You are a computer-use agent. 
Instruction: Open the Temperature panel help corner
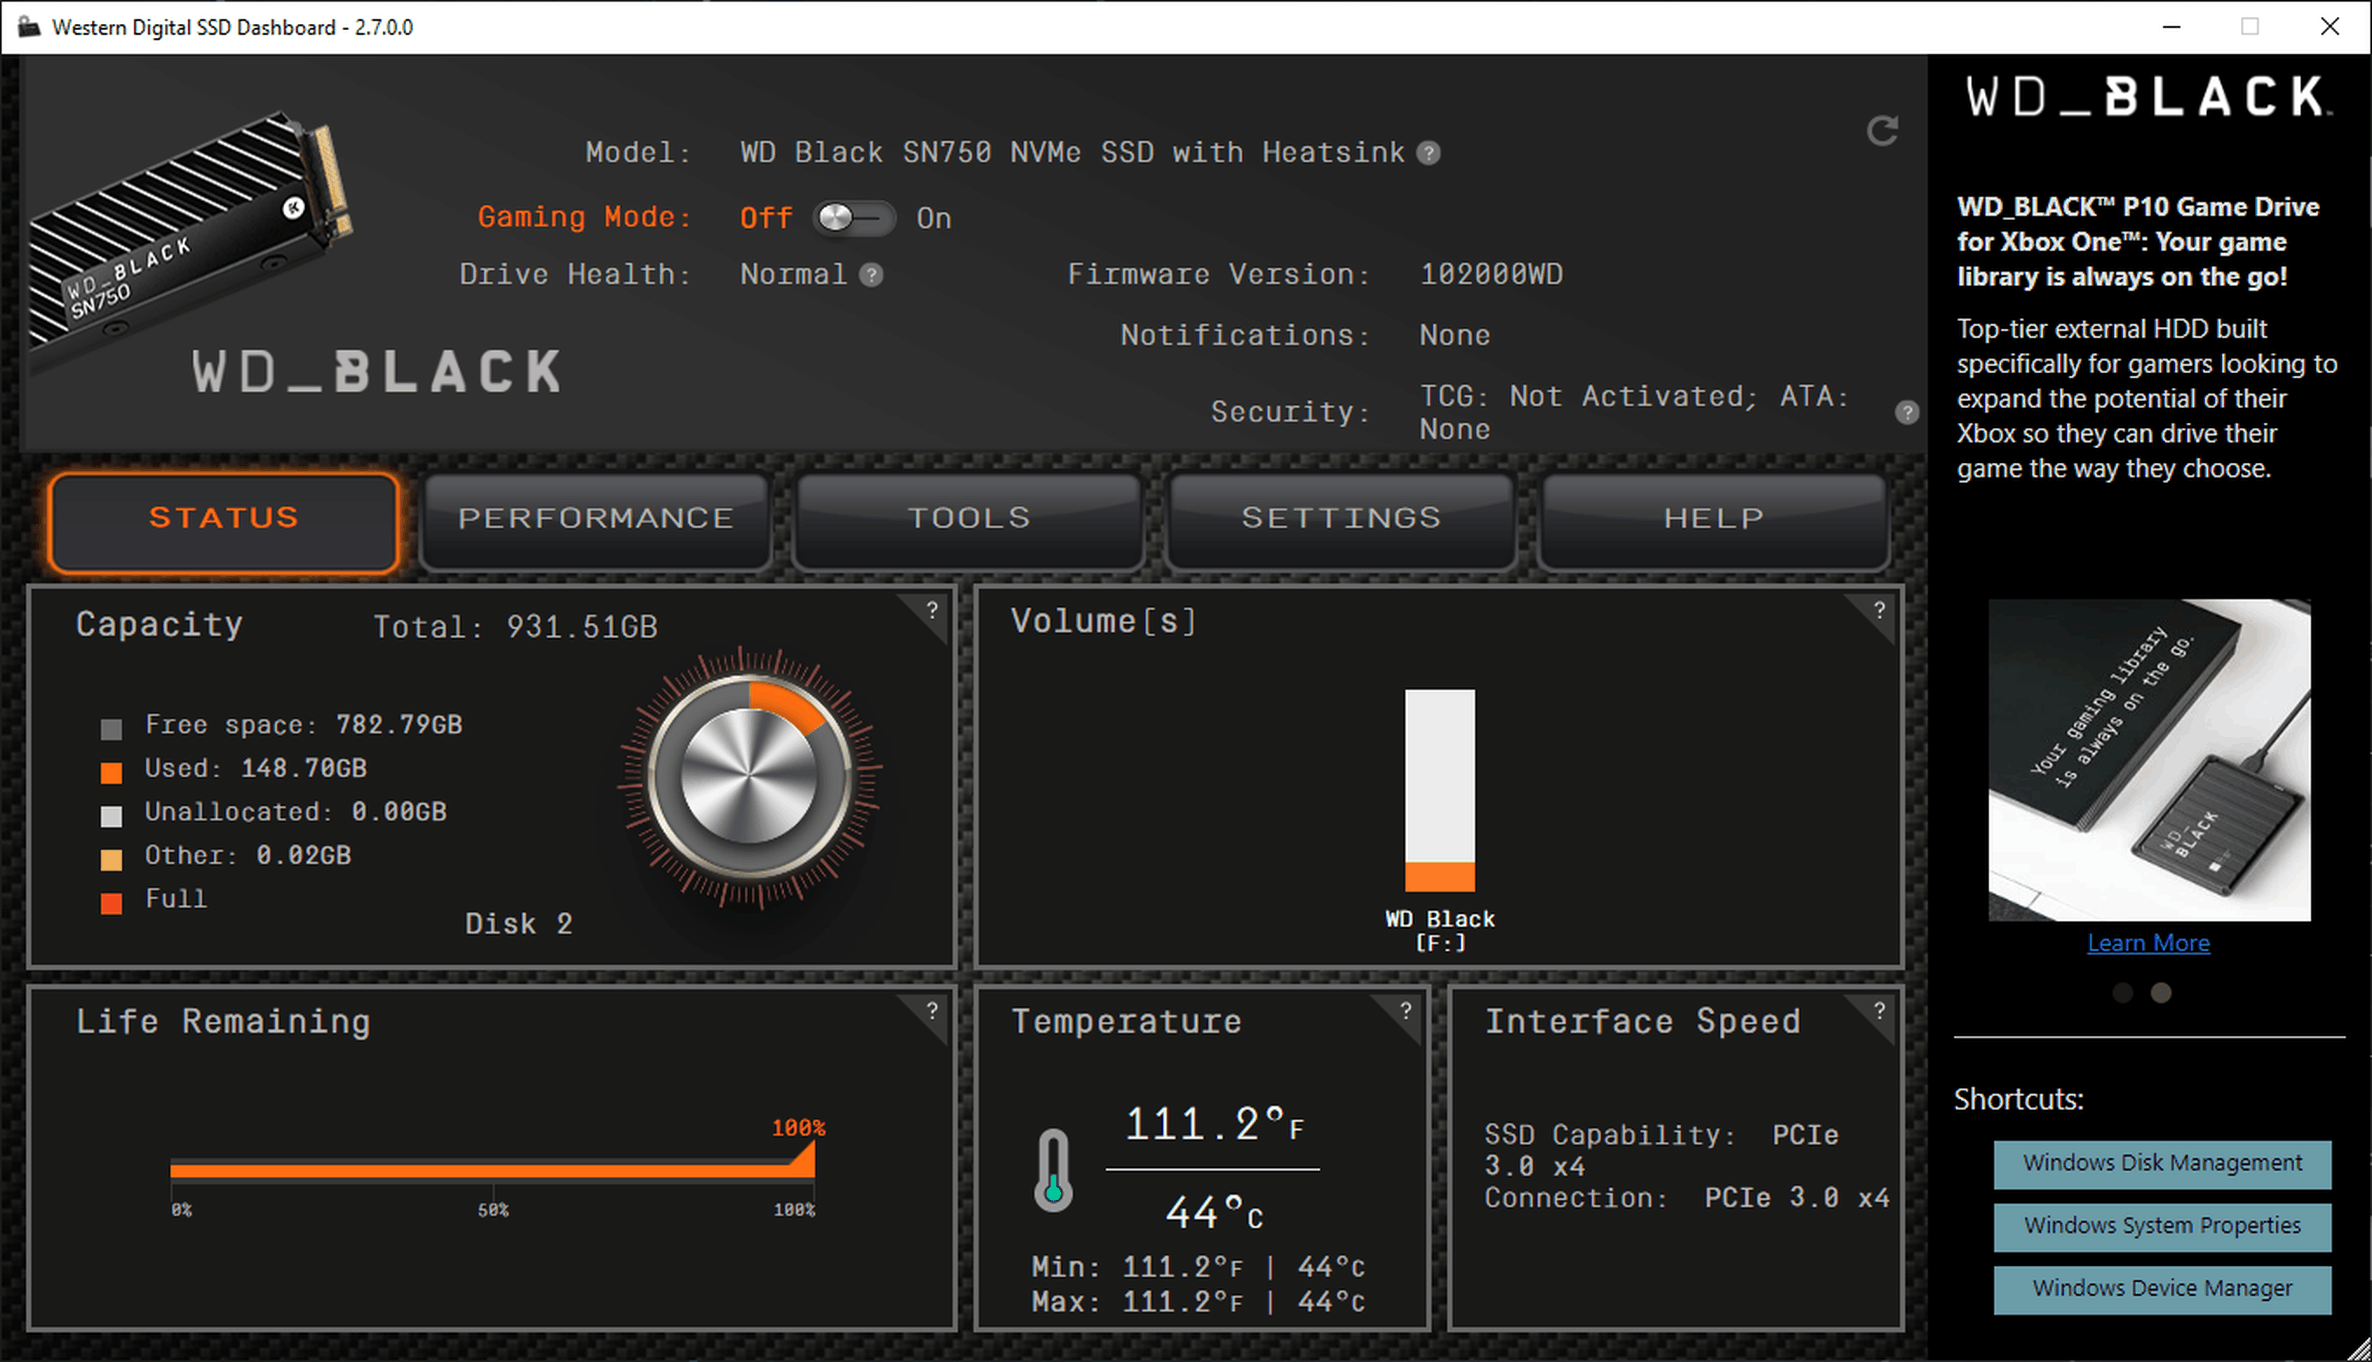coord(1405,1010)
